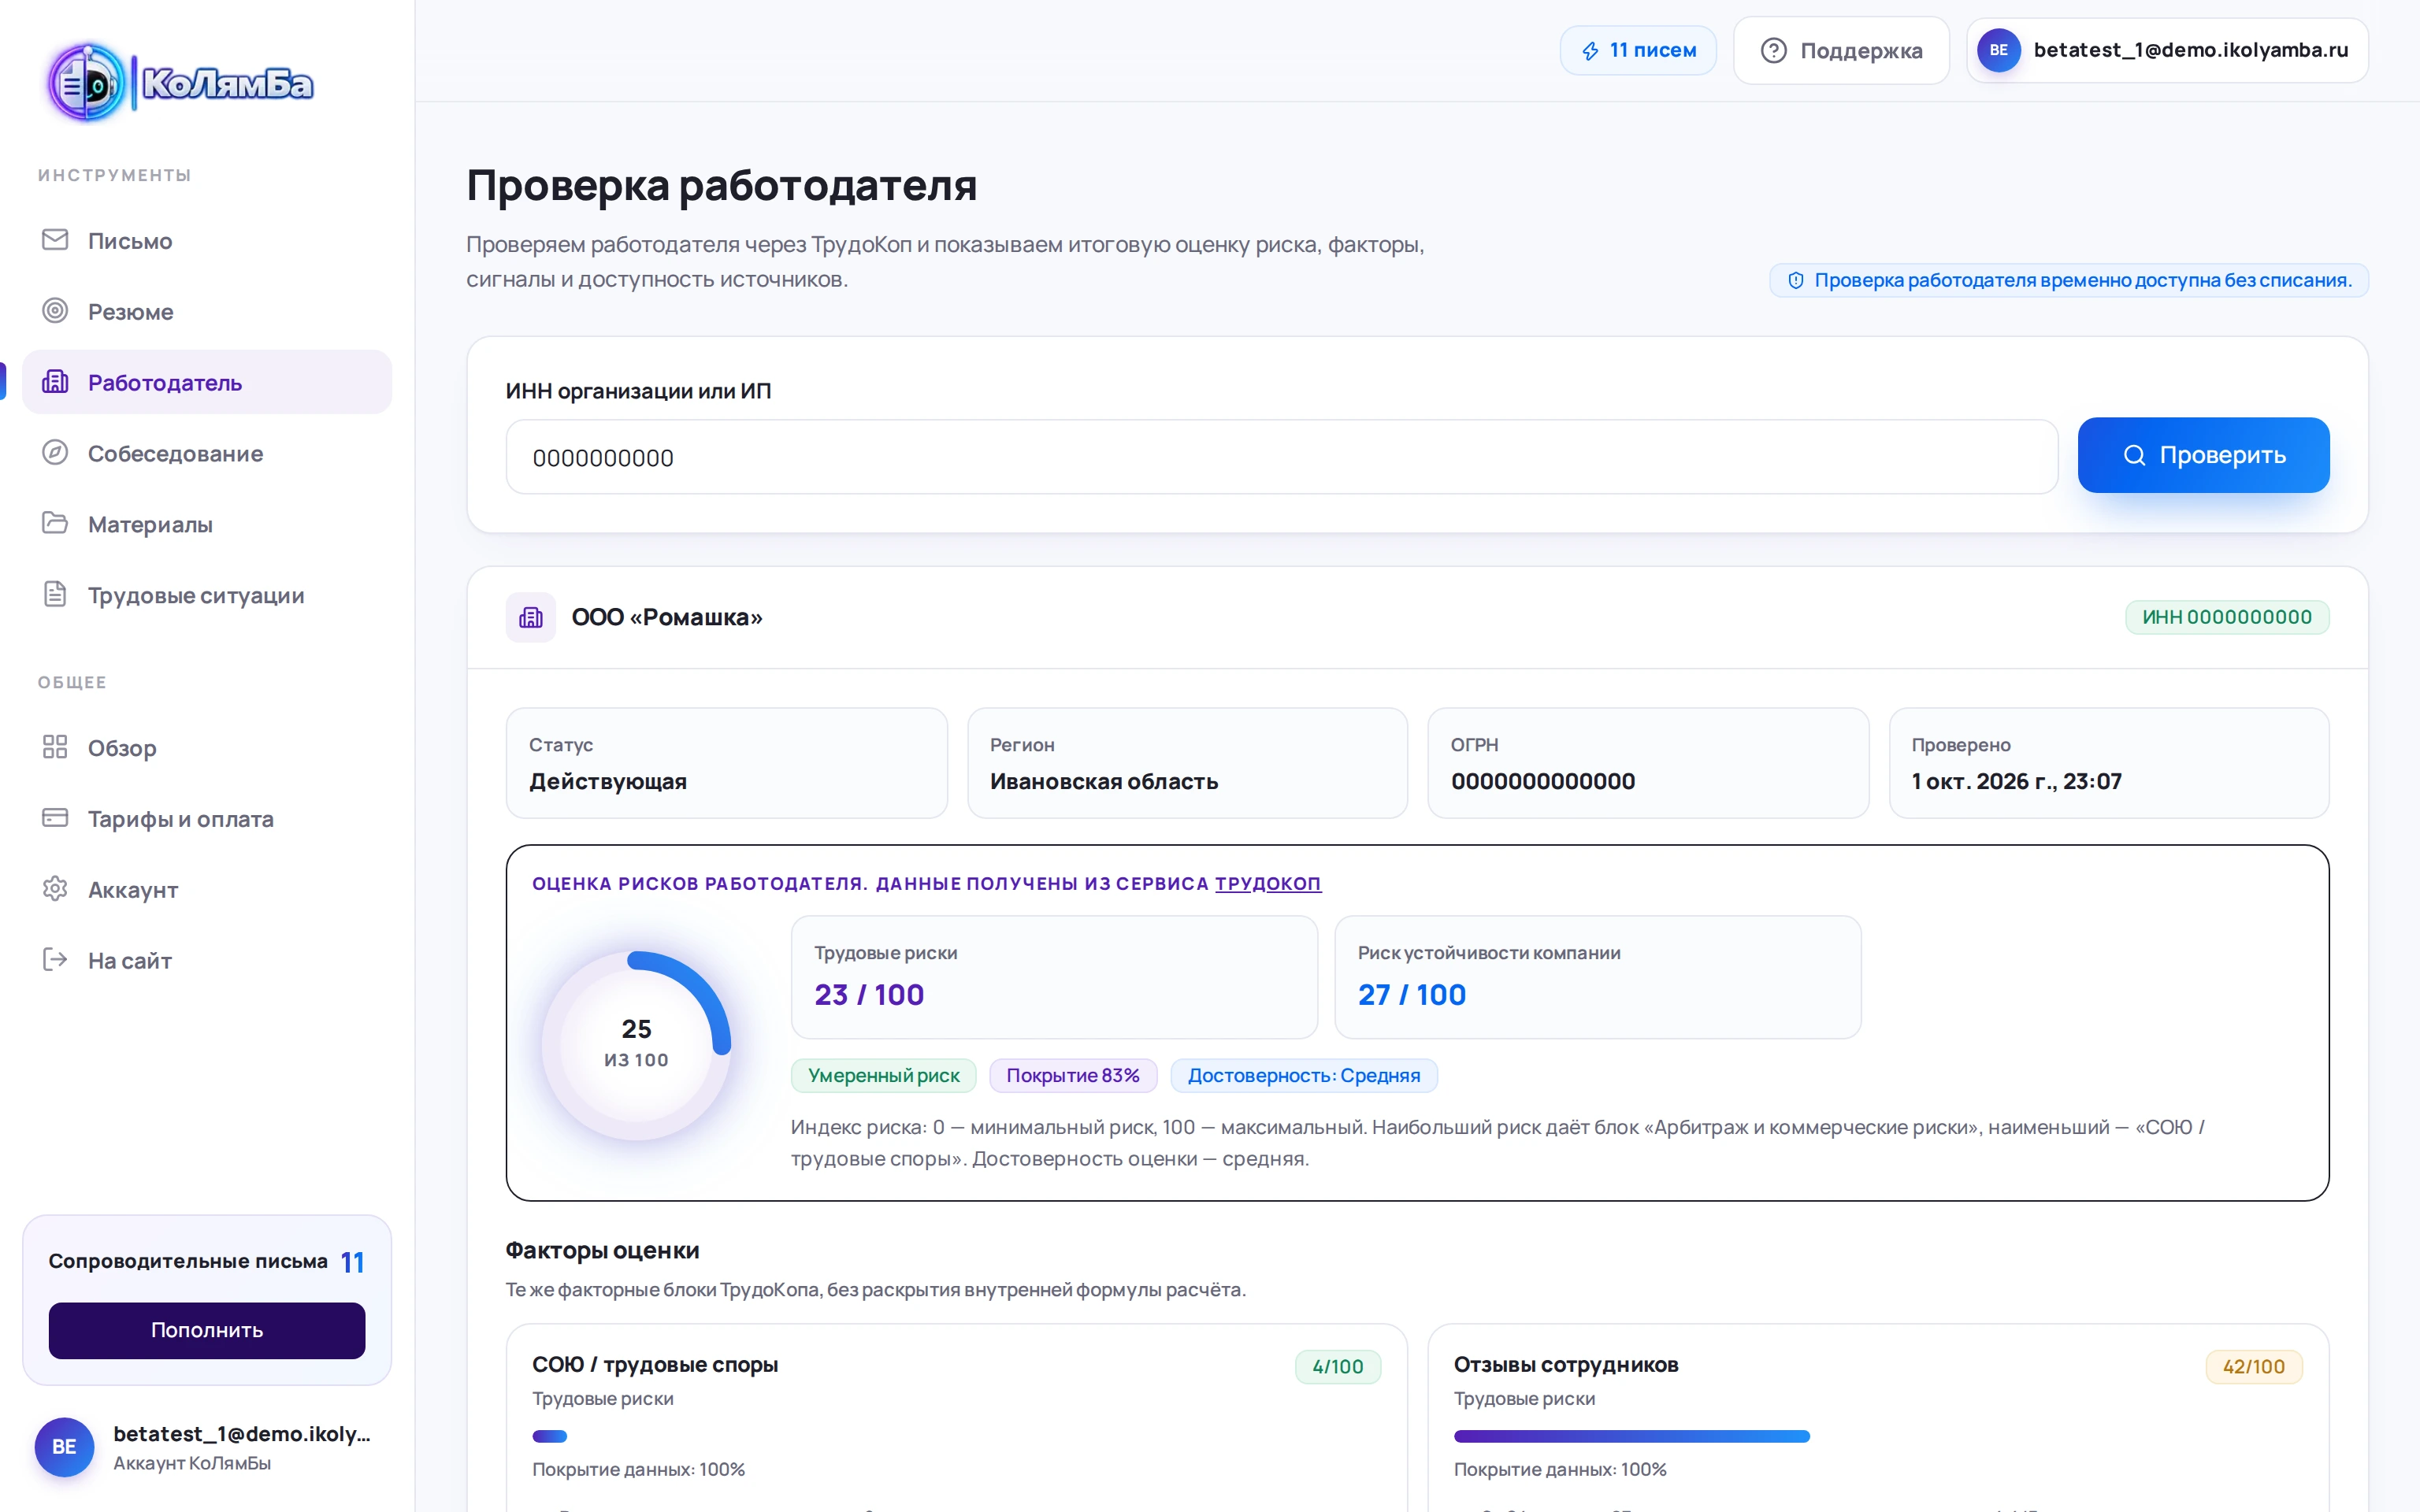Click the Пополнить button
2420x1512 pixels.
(207, 1330)
